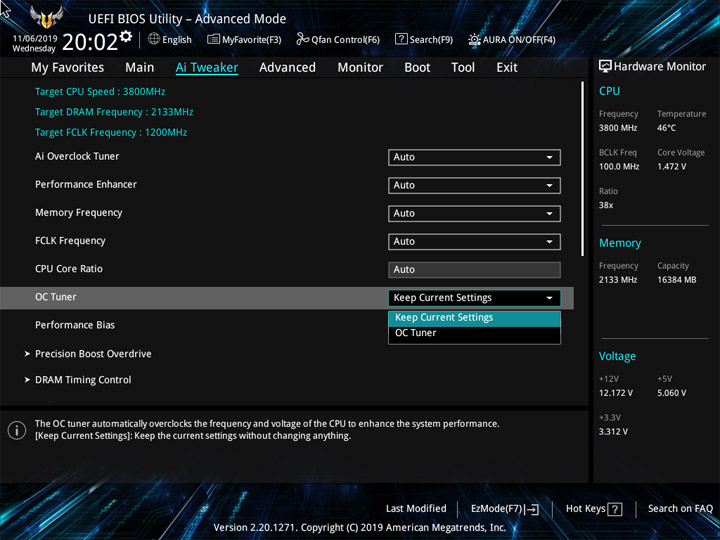Click the Voltage section heading
The width and height of the screenshot is (720, 540).
(x=617, y=356)
